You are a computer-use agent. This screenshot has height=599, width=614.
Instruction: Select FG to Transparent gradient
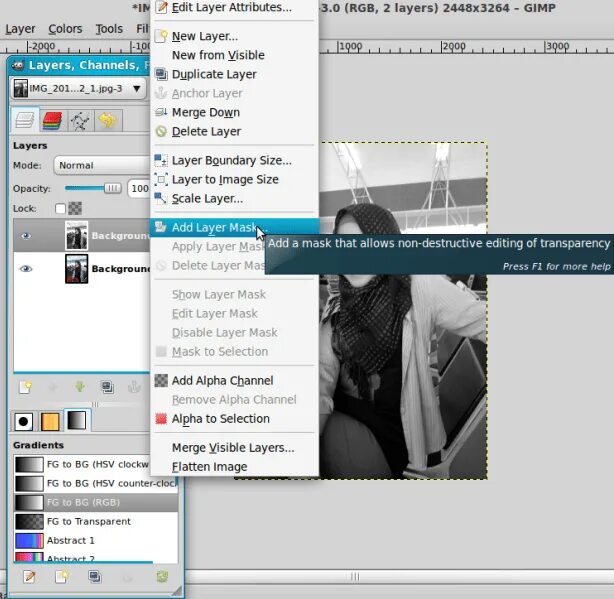click(x=96, y=521)
